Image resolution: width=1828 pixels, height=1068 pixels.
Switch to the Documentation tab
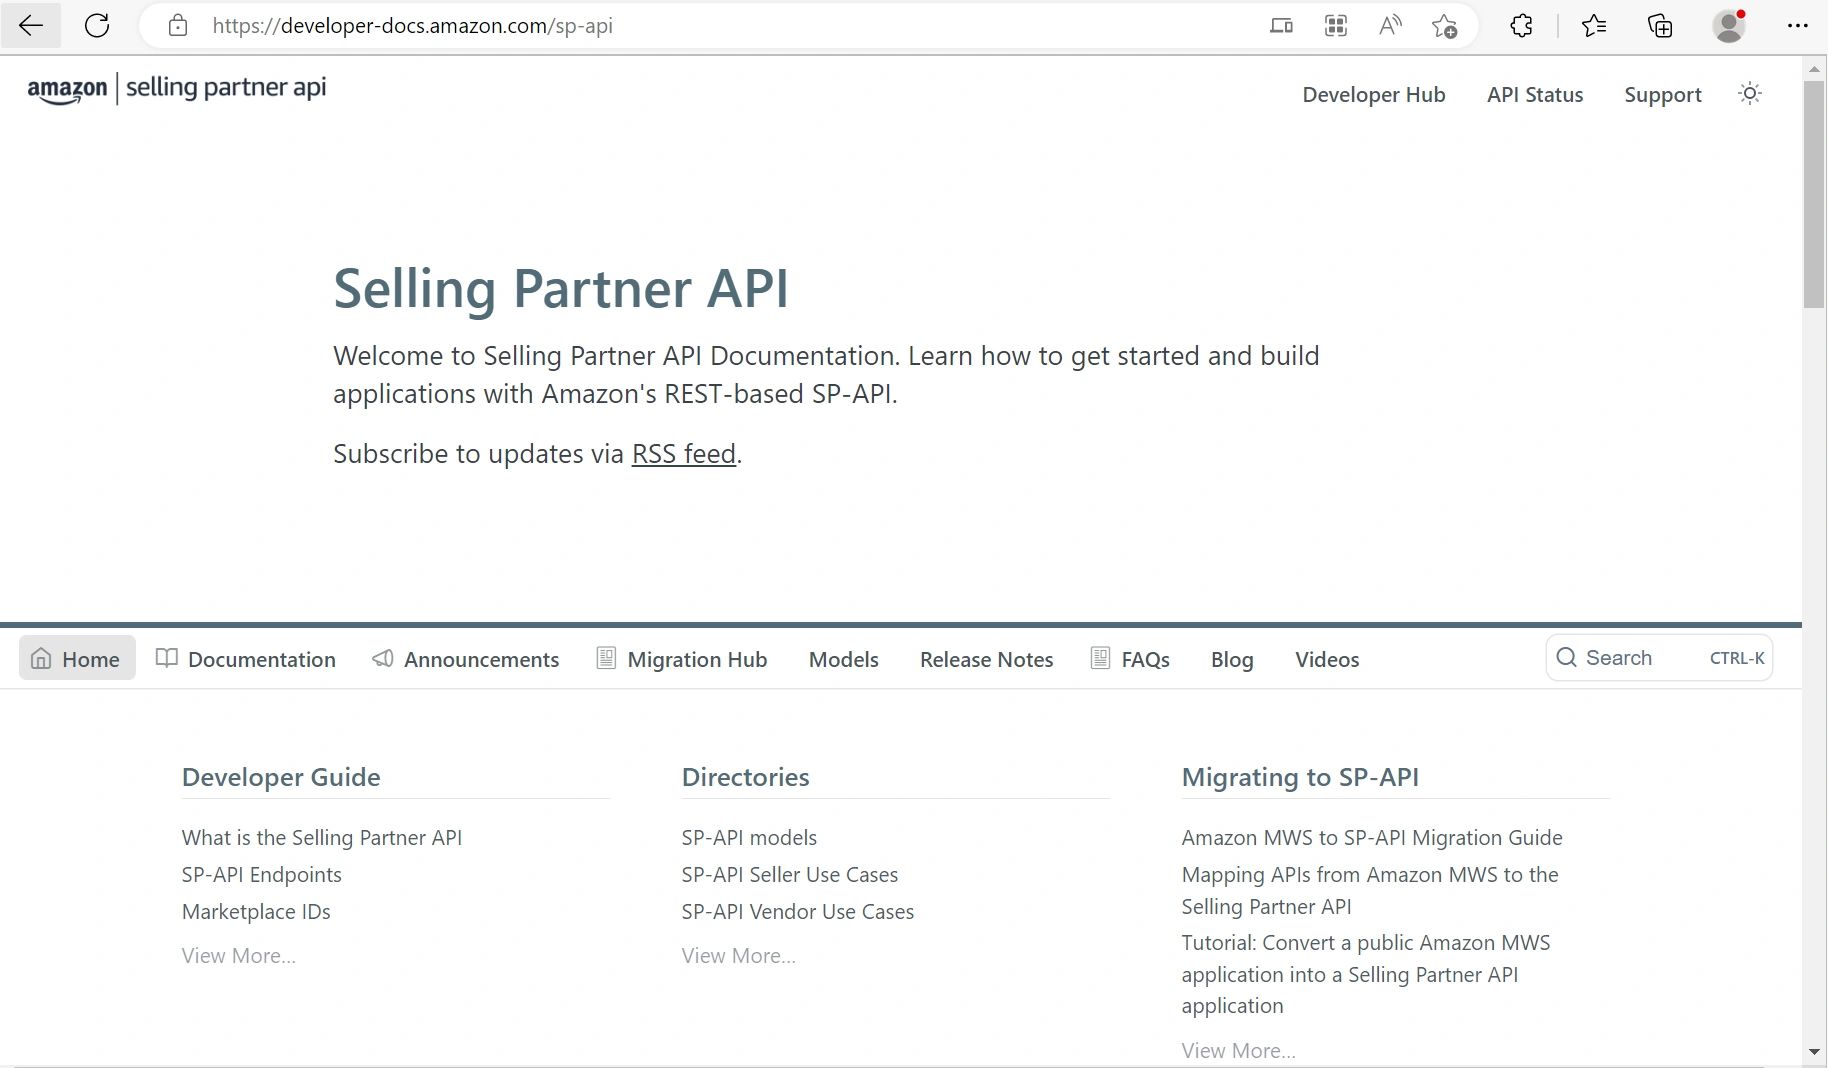[245, 659]
